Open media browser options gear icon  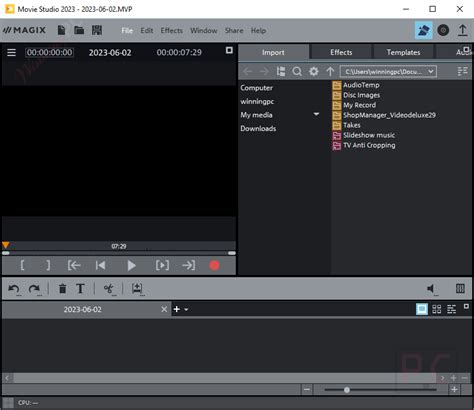pos(313,71)
